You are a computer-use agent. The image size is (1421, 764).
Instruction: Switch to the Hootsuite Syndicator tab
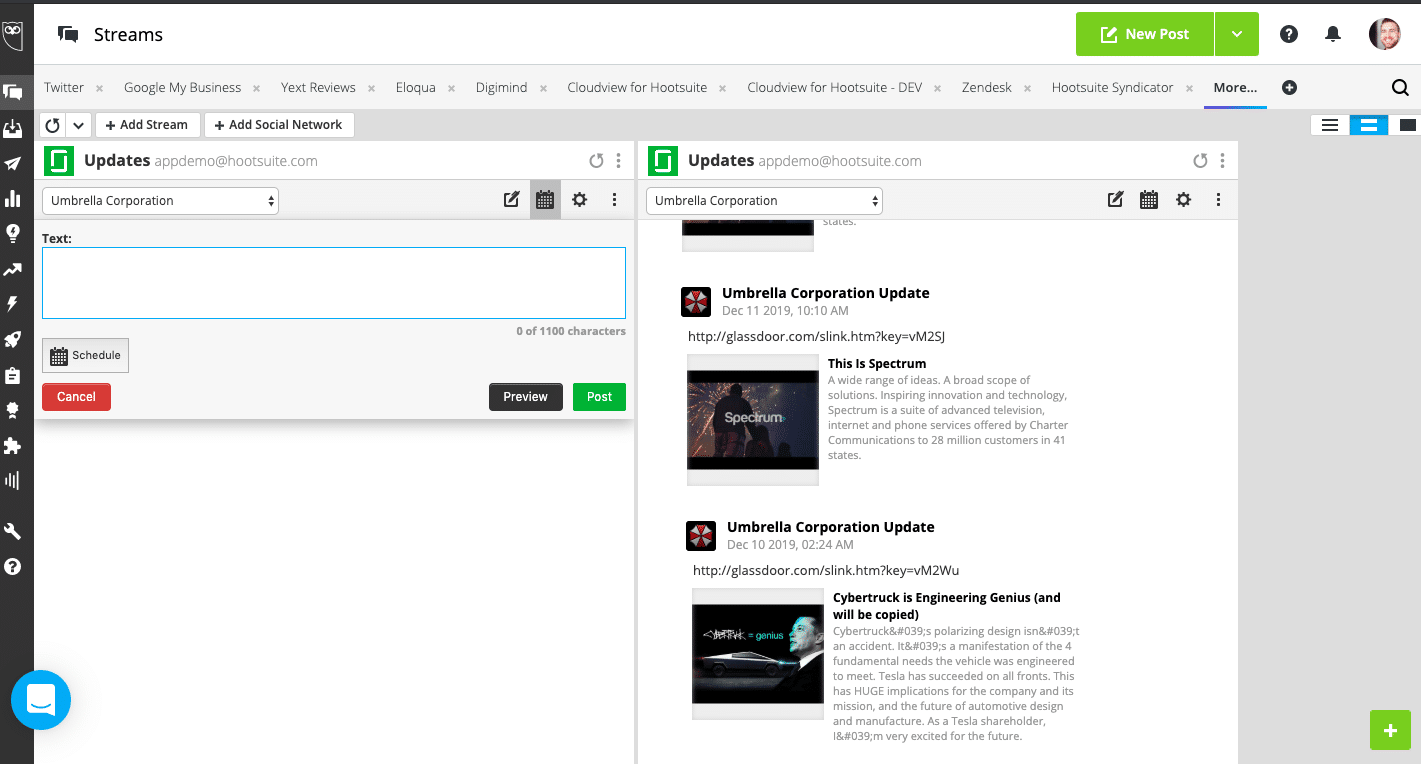click(x=1112, y=88)
